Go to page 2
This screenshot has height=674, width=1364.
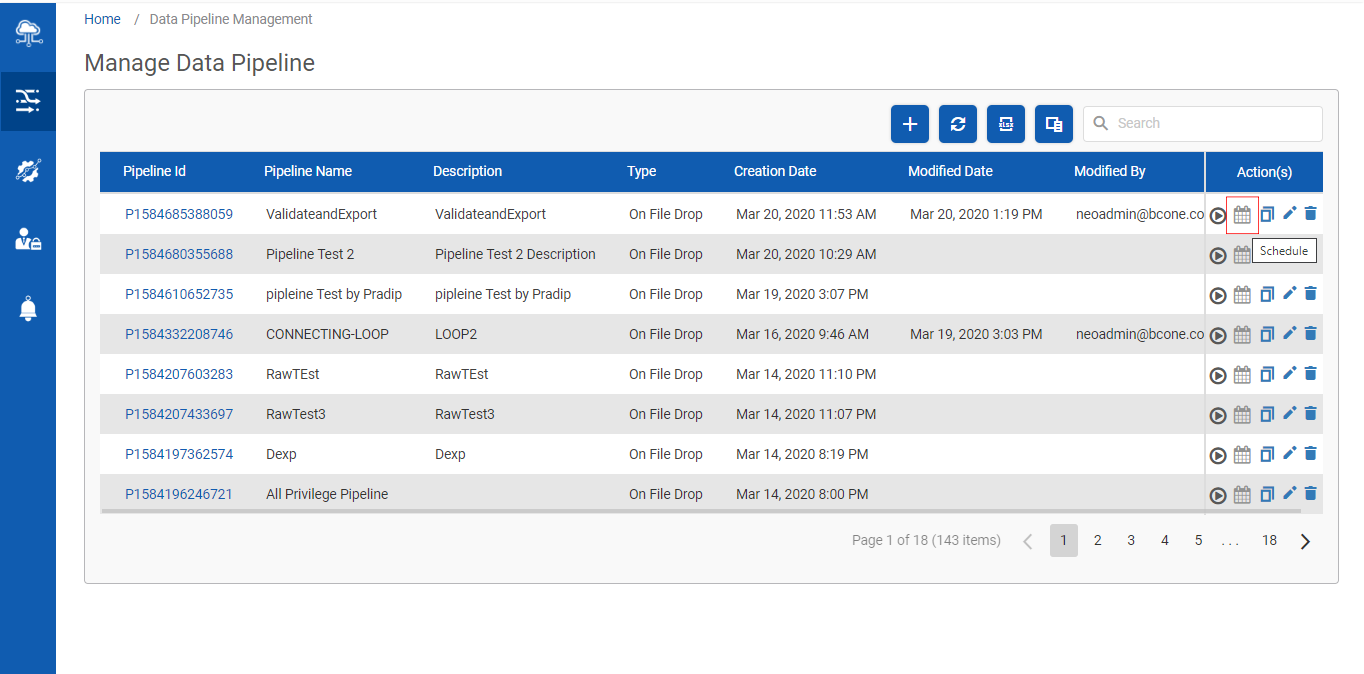[1097, 540]
